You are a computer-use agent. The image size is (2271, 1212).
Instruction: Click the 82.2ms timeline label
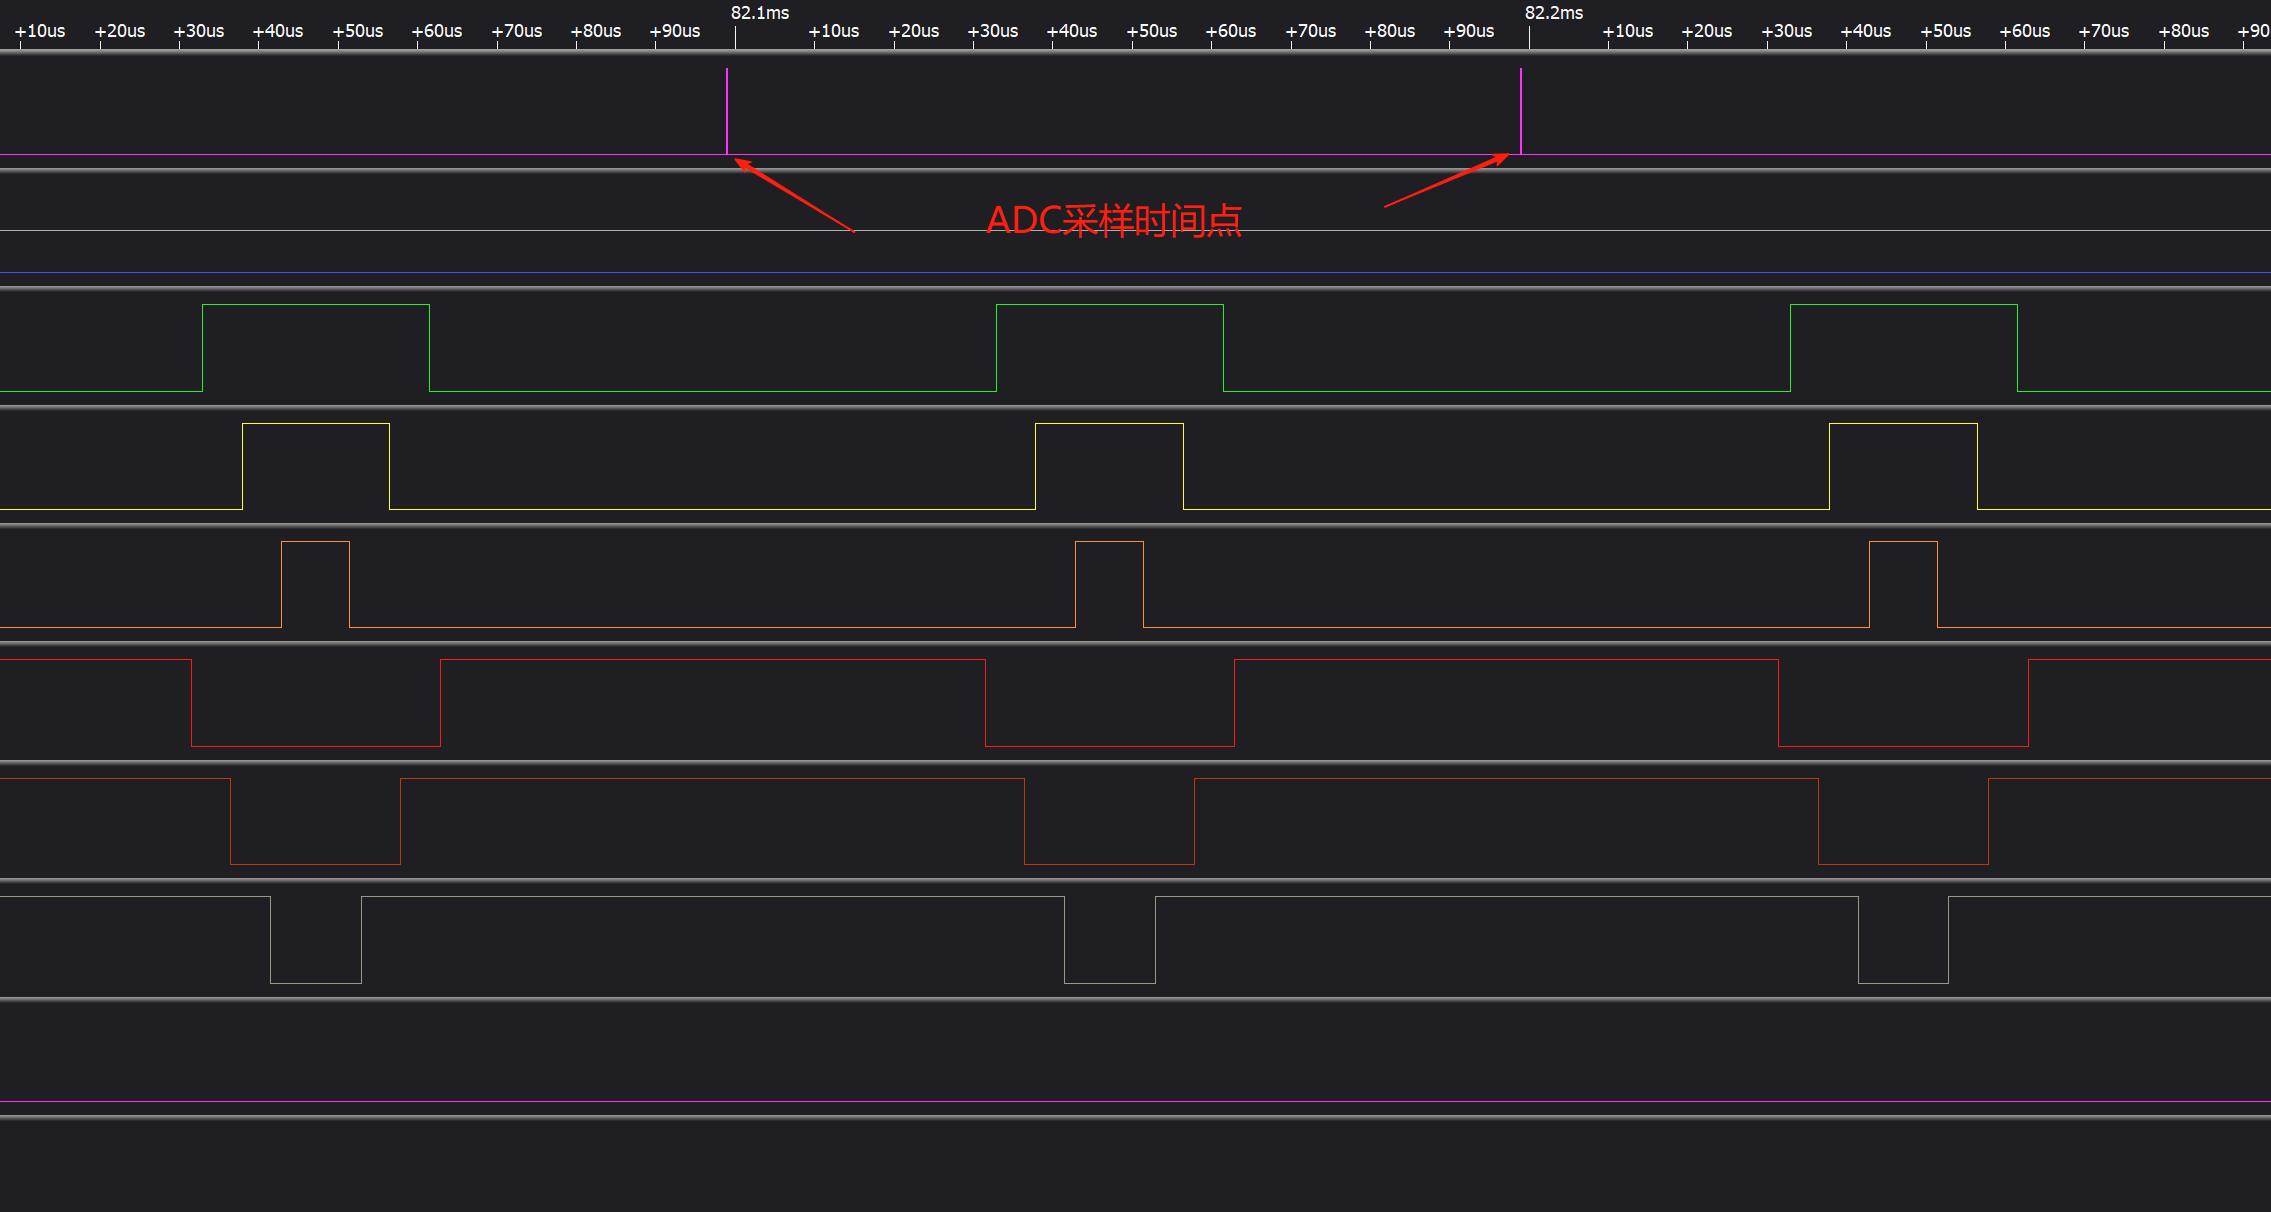[1553, 13]
